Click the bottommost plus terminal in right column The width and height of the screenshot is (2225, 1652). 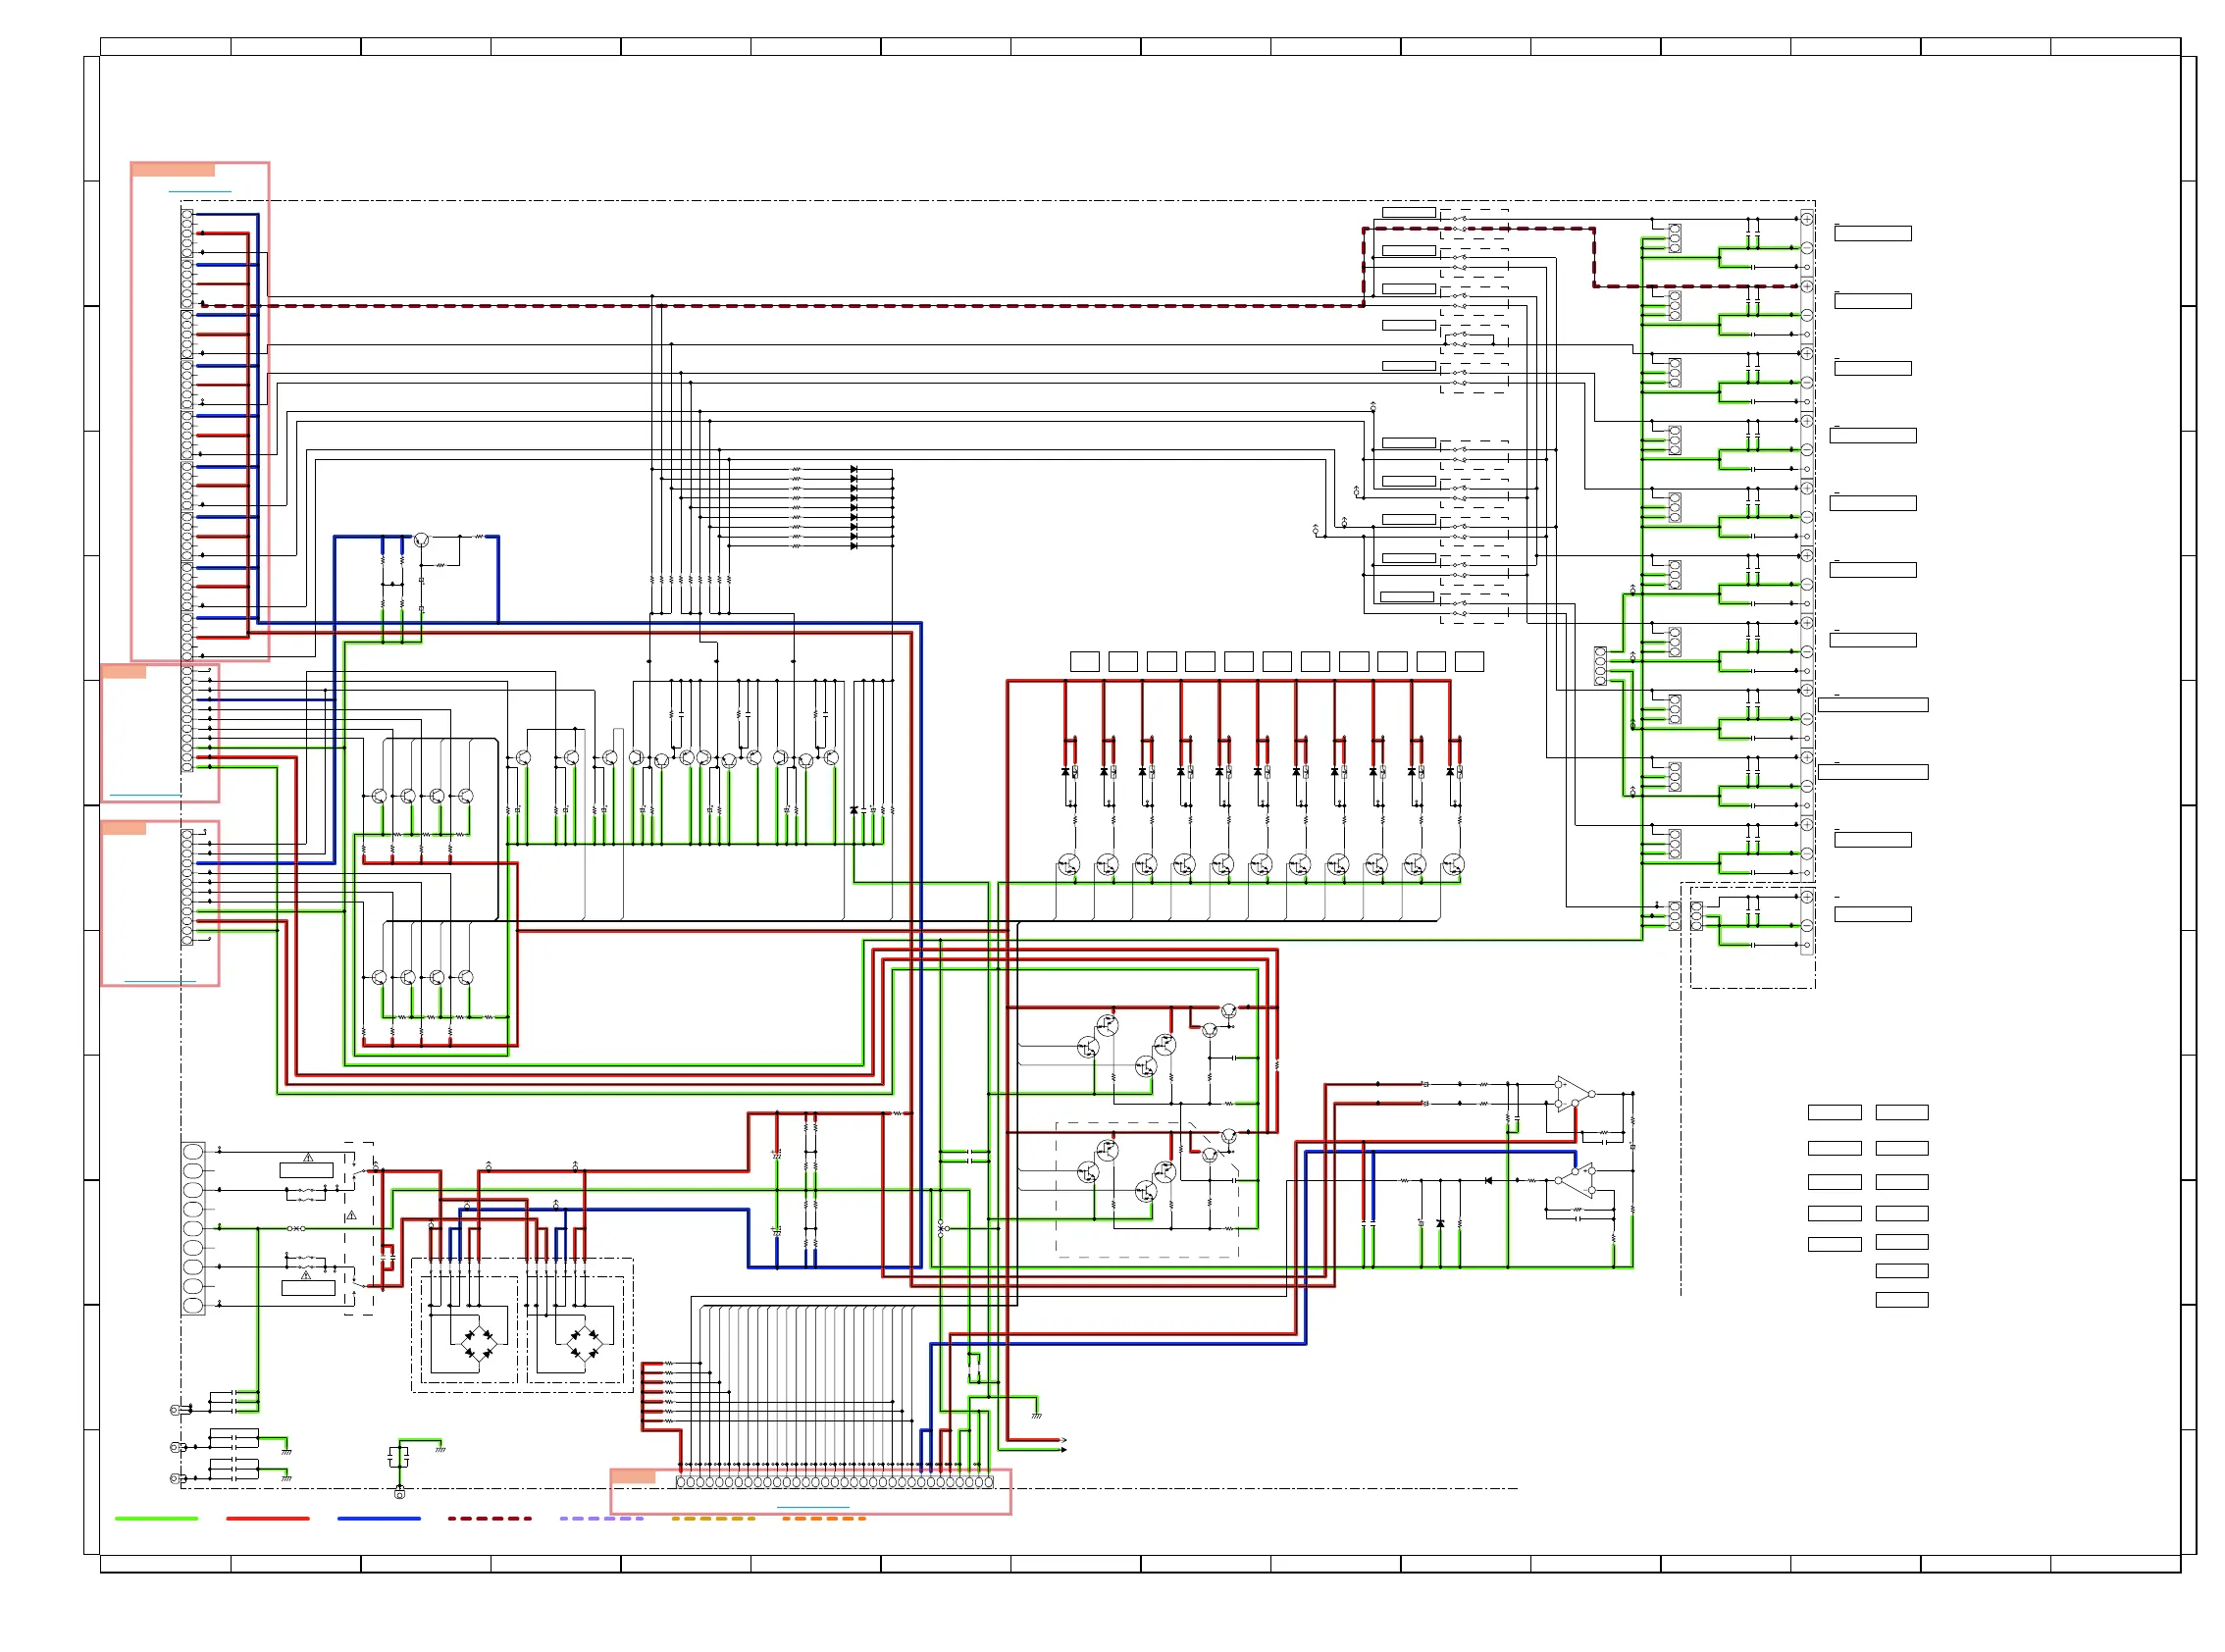click(1807, 897)
